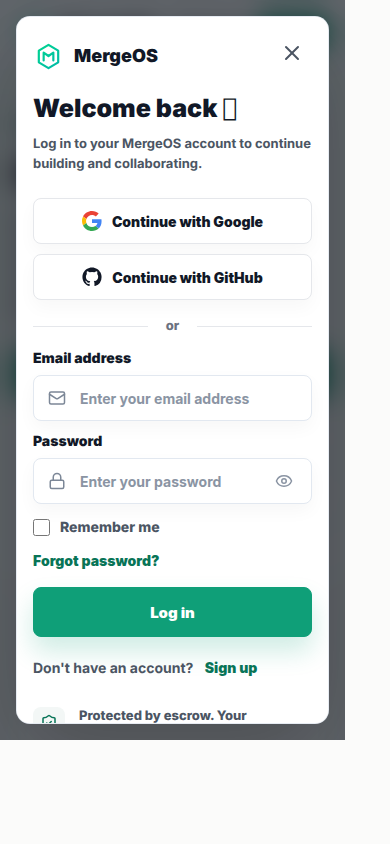Click the escrow shield icon at bottom
Image resolution: width=390 pixels, height=844 pixels.
click(49, 717)
